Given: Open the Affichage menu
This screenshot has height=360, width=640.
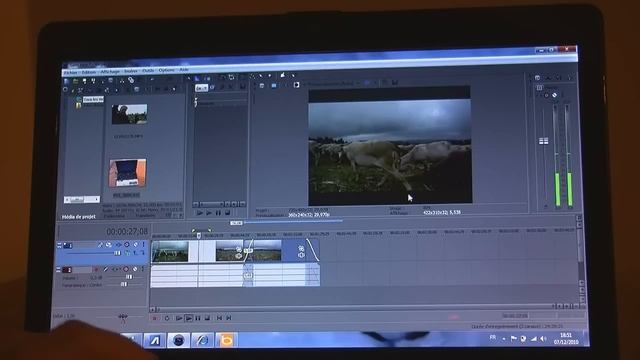Looking at the screenshot, I should point(110,71).
